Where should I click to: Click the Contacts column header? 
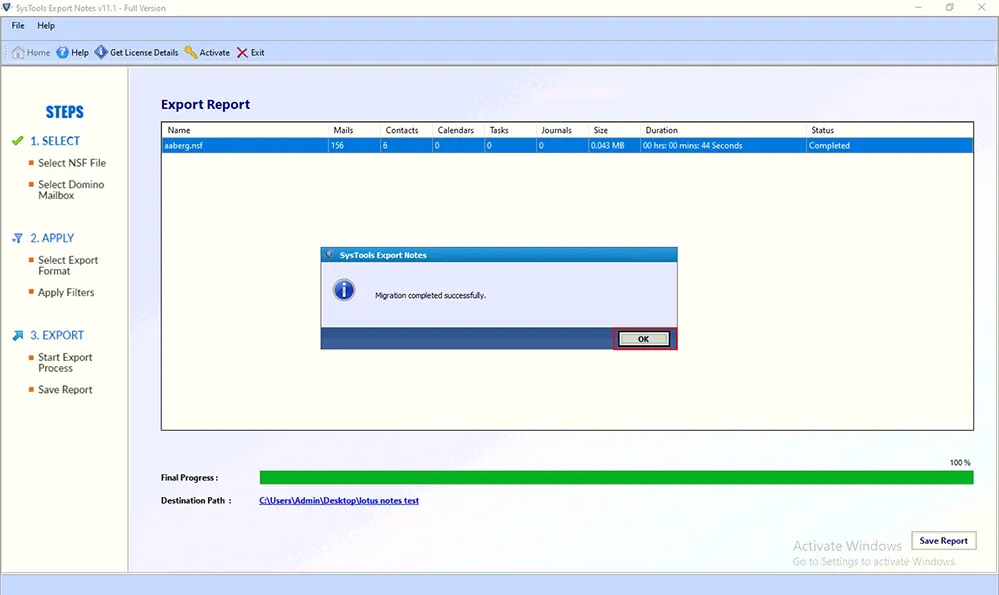point(406,130)
